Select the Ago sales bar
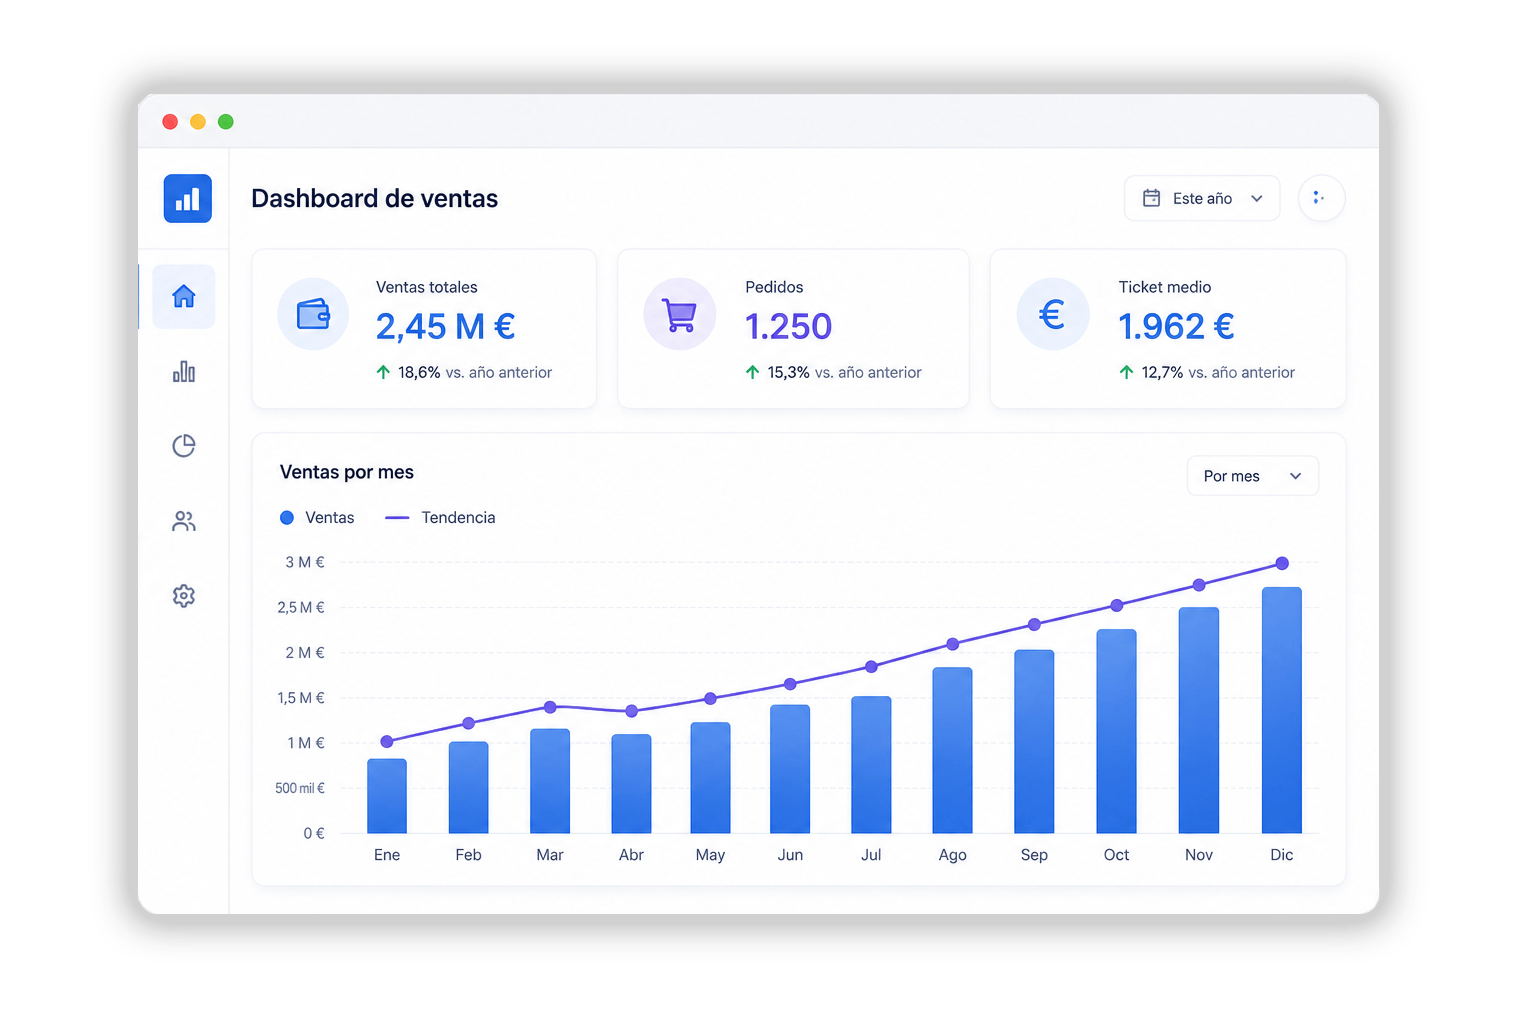Image resolution: width=1536 pixels, height=1024 pixels. (x=952, y=750)
